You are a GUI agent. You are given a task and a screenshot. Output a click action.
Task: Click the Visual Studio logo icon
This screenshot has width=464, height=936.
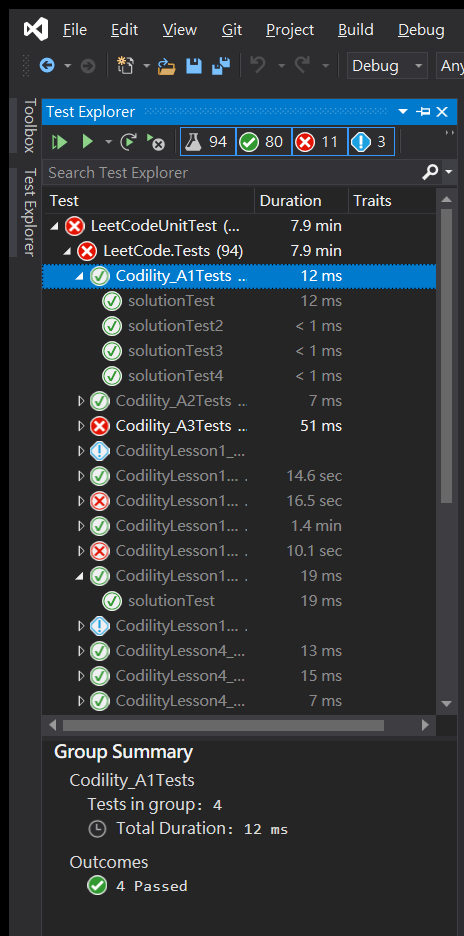click(x=36, y=29)
